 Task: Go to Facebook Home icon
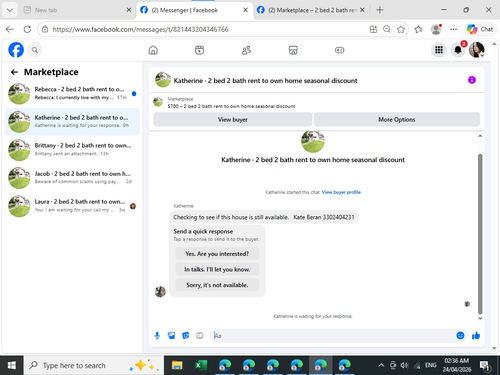[153, 50]
